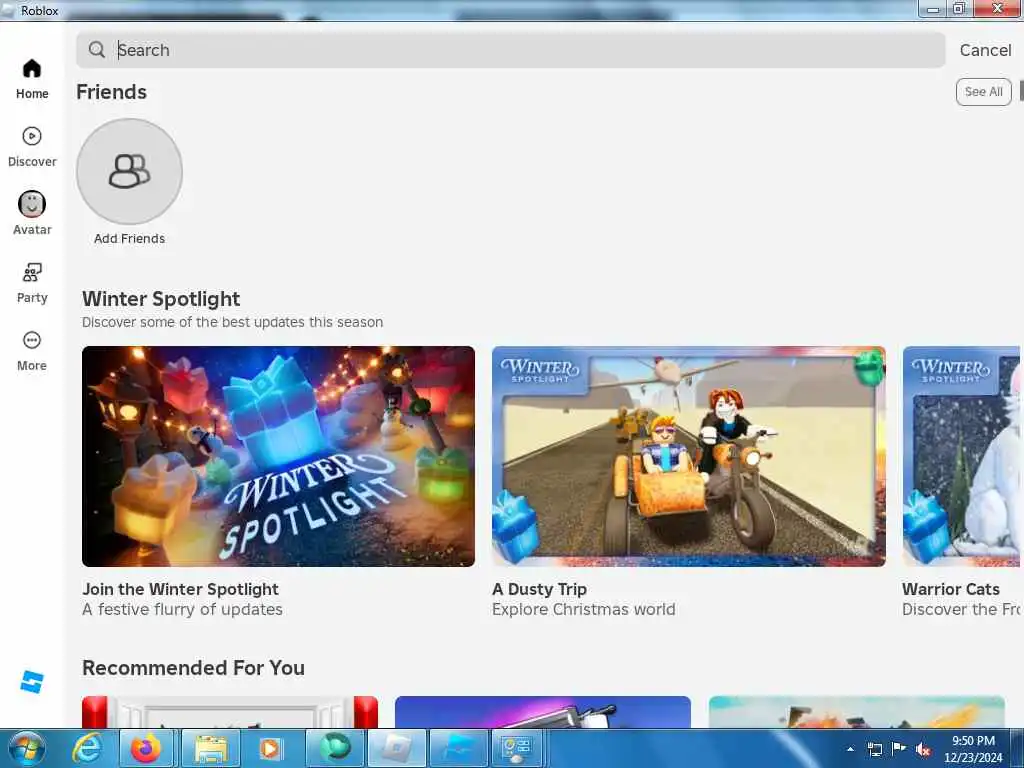Click inside the Search input field
This screenshot has width=1024, height=768.
tap(510, 50)
